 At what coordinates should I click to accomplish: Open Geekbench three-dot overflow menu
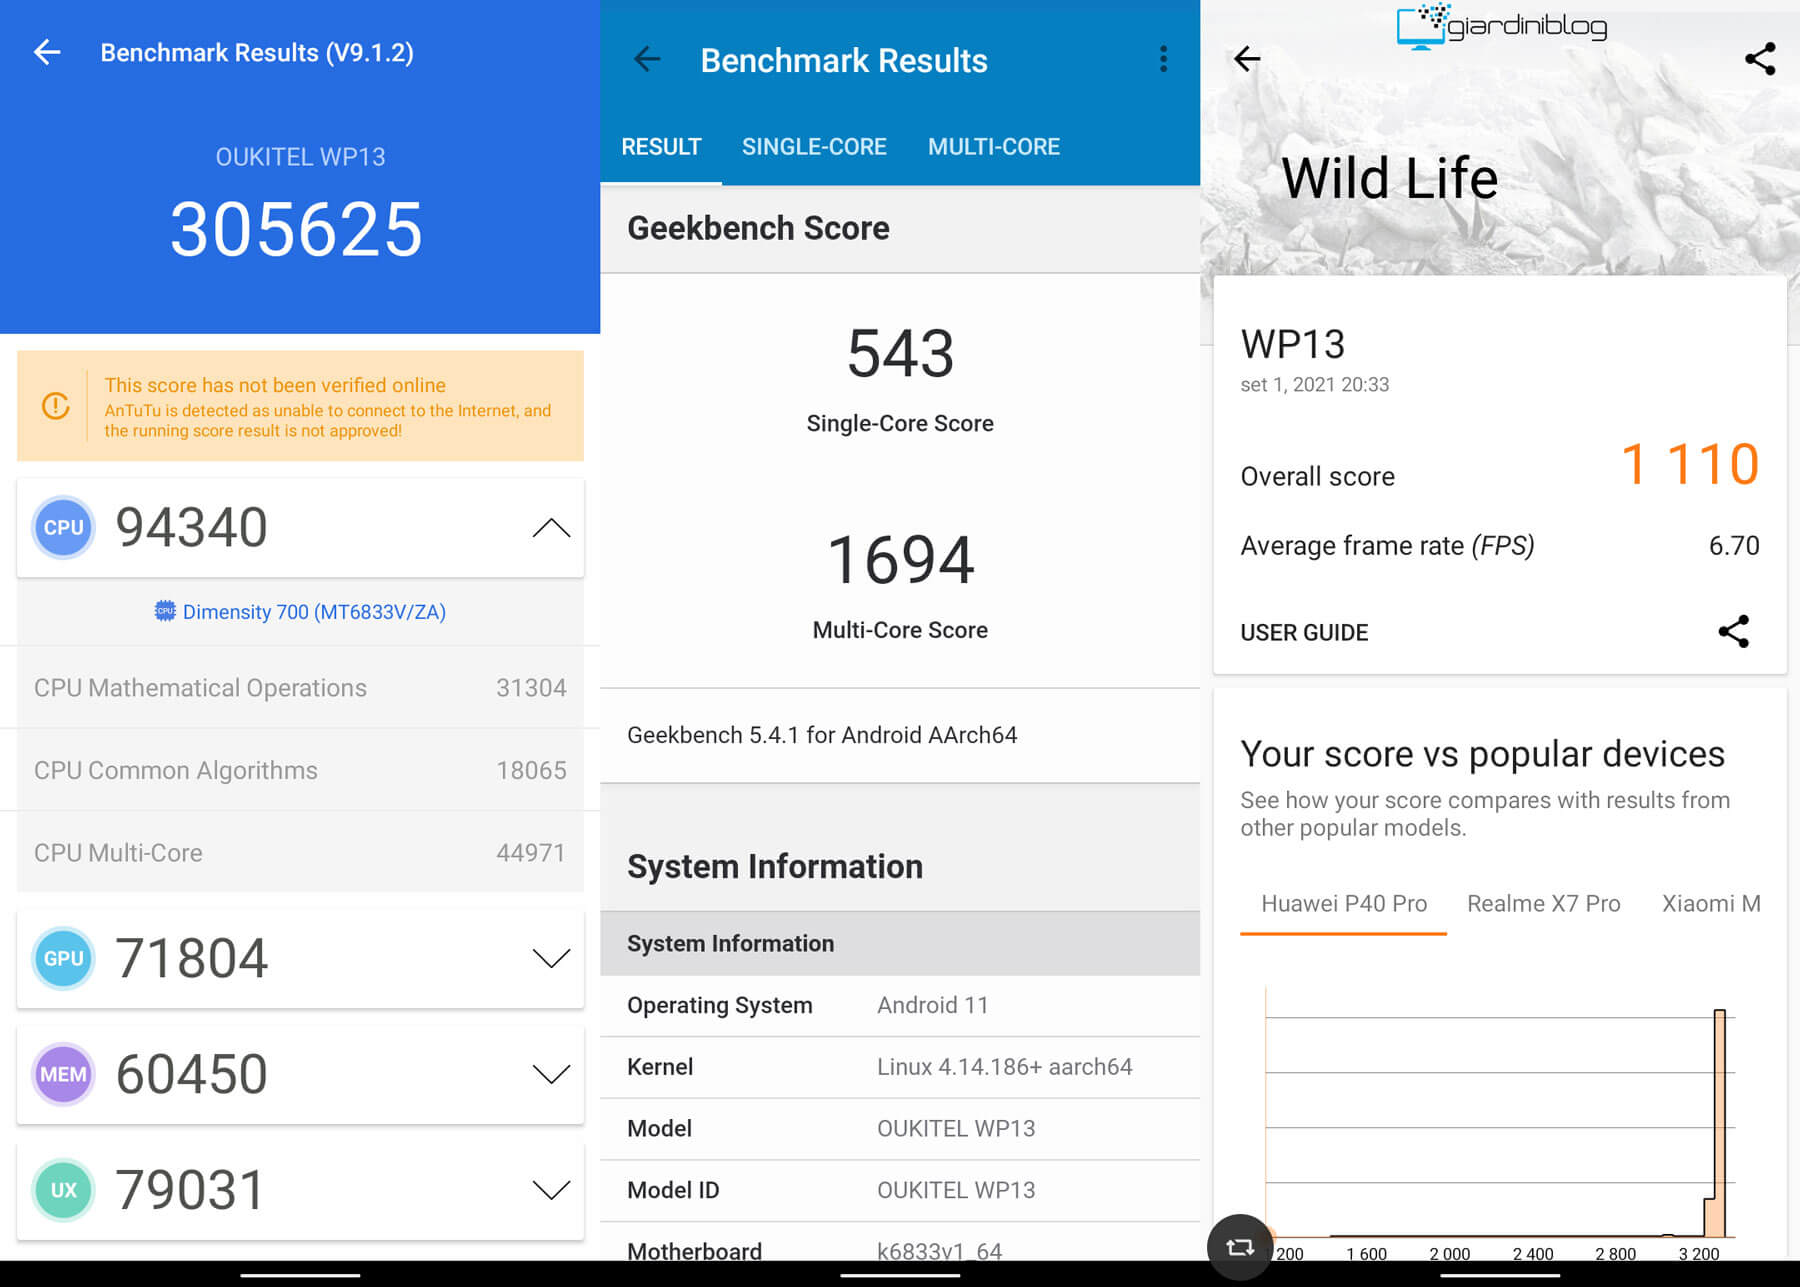1163,59
